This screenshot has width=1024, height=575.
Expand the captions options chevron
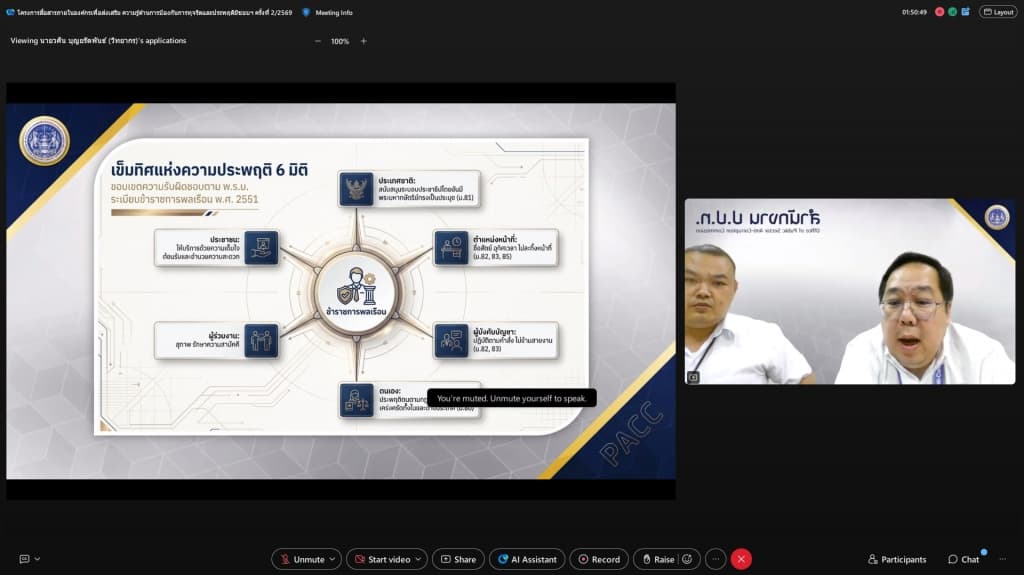[x=37, y=559]
